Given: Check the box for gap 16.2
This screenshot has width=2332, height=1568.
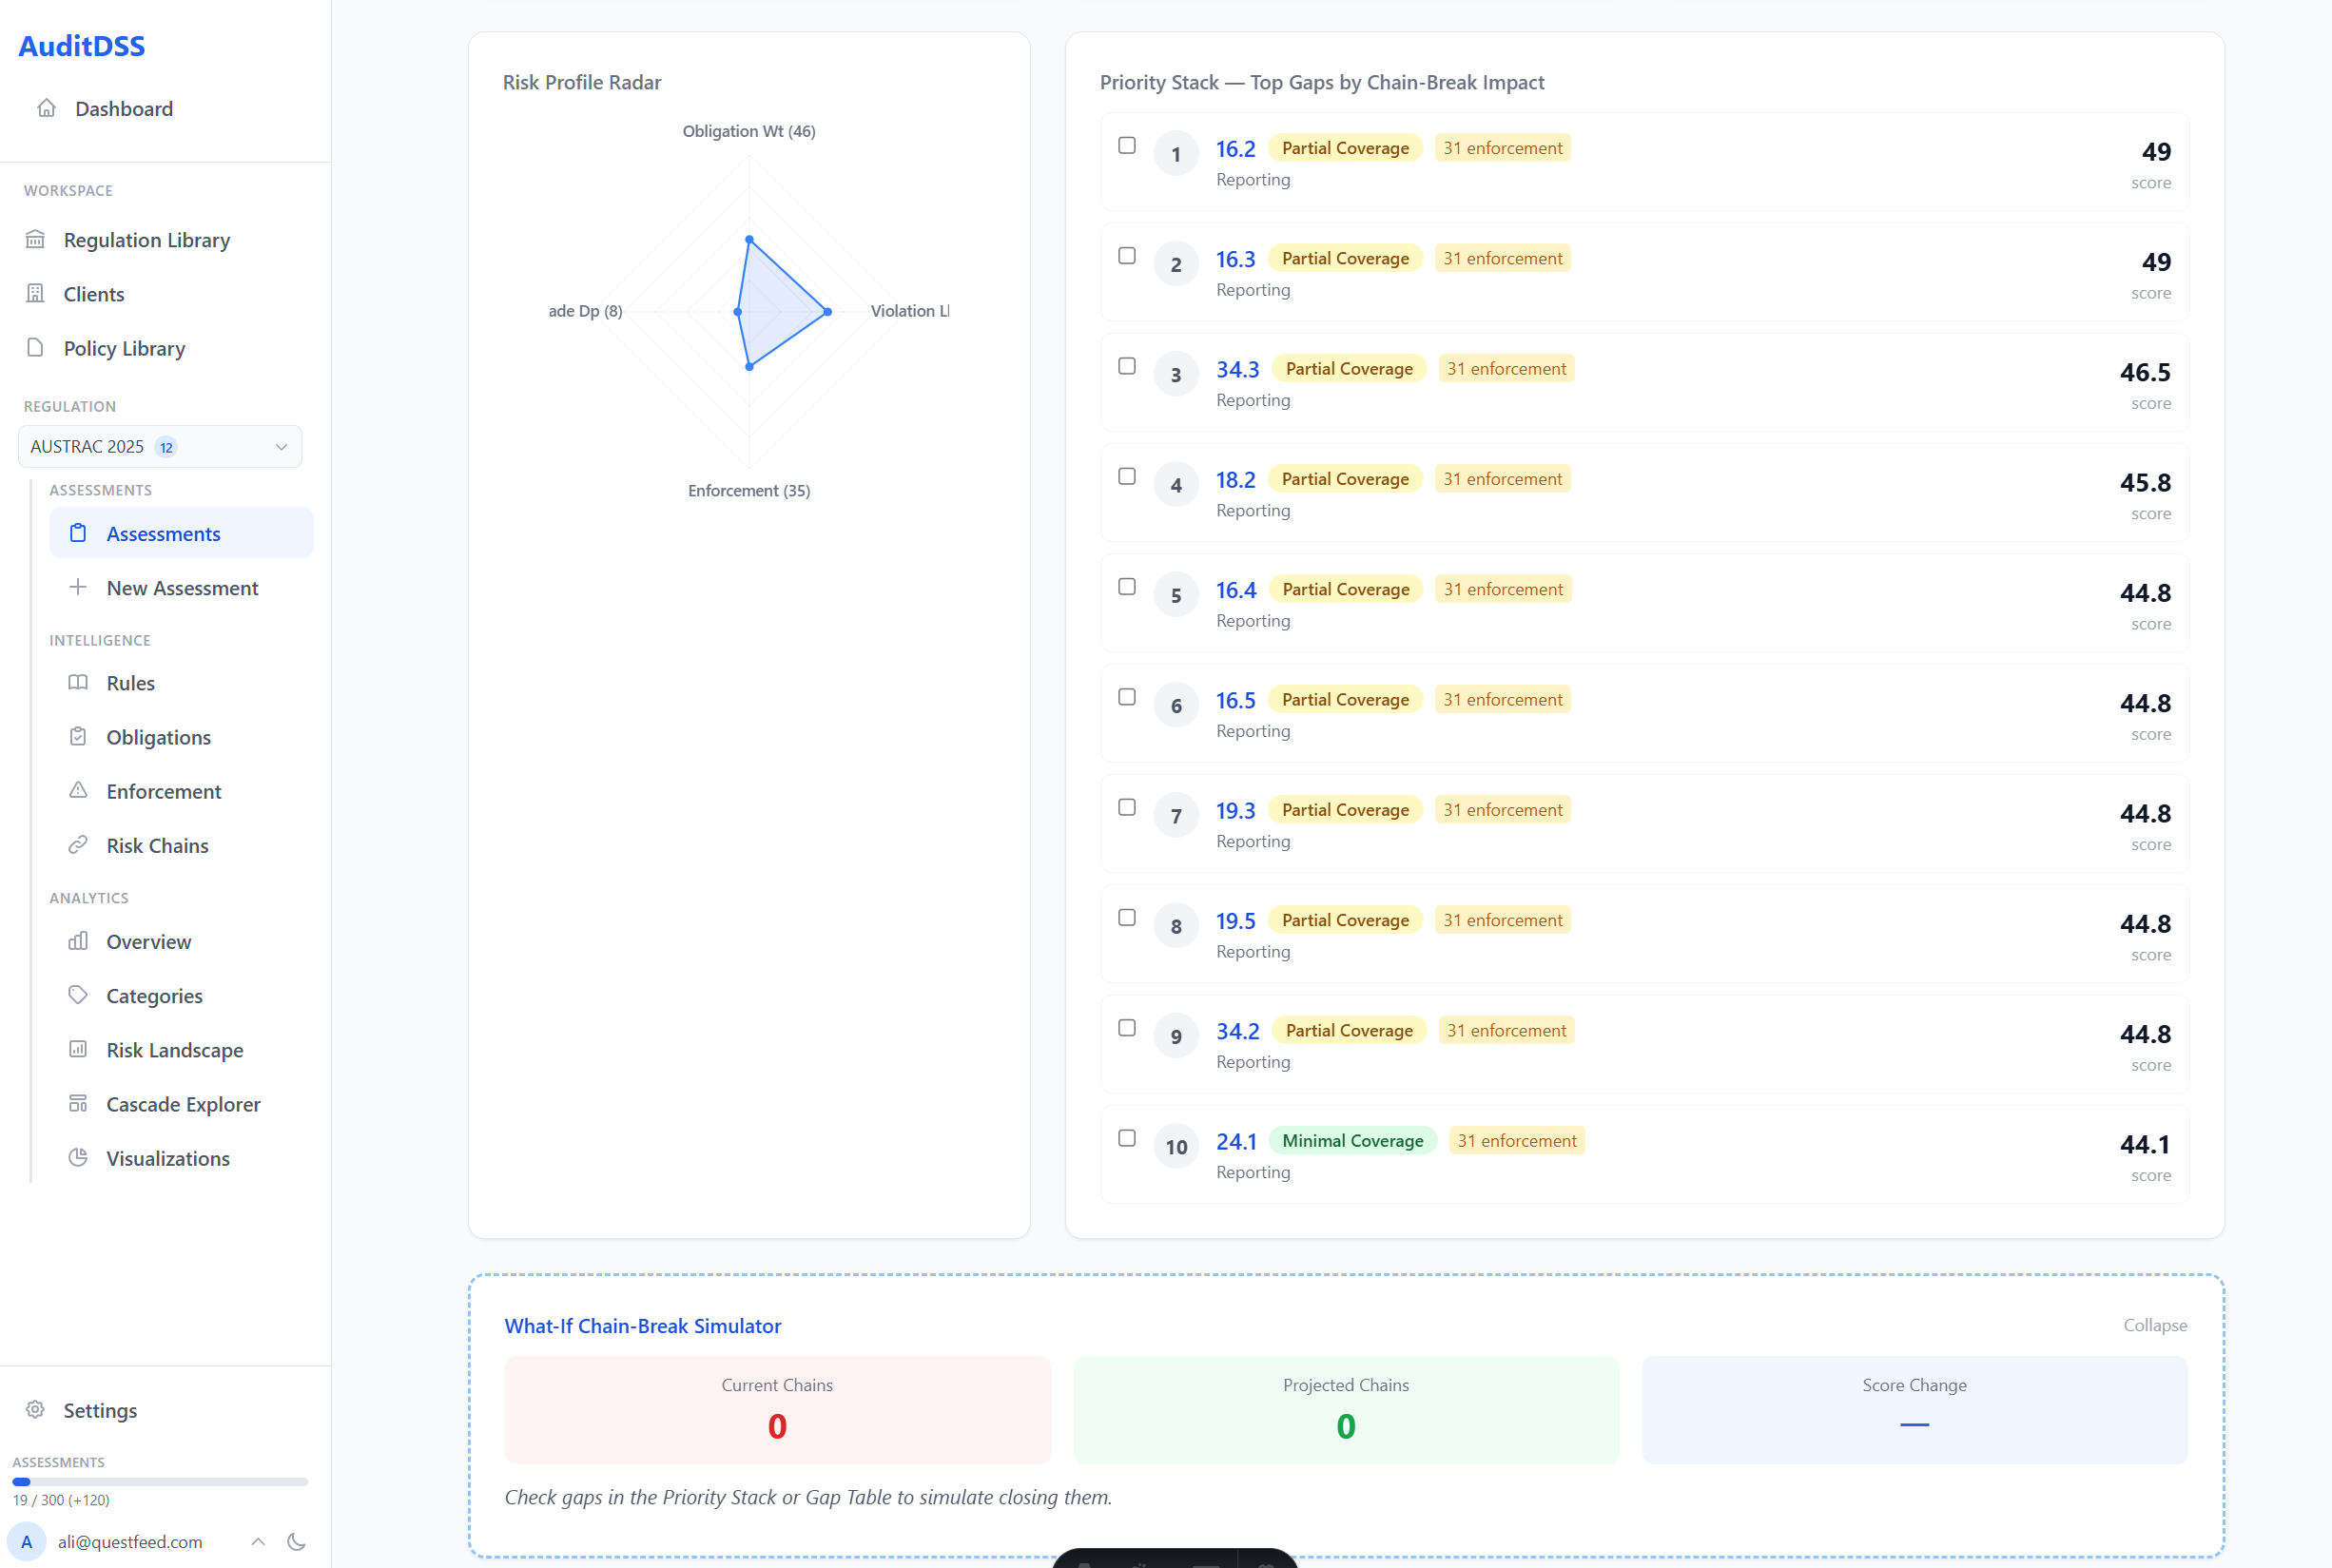Looking at the screenshot, I should [x=1127, y=146].
